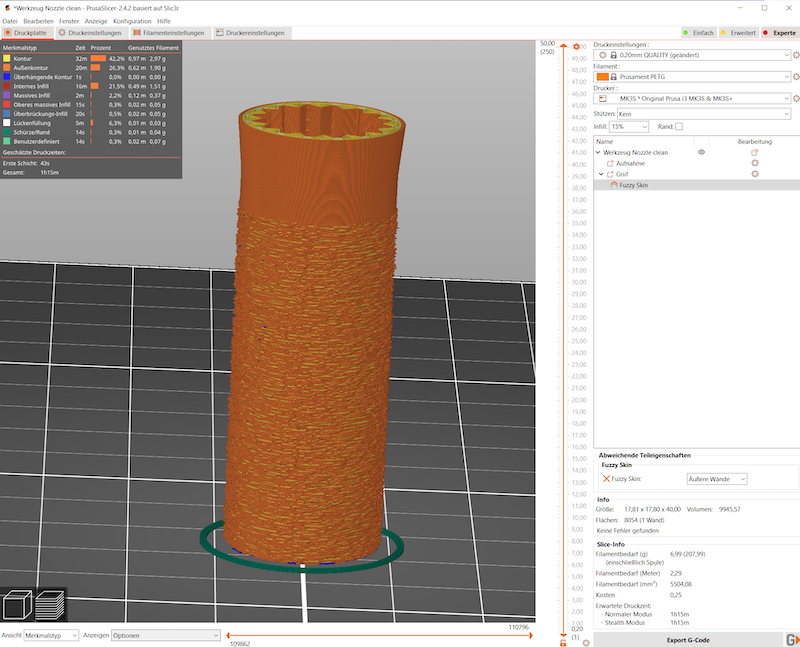Open the Filament preset dropdown

pyautogui.click(x=692, y=77)
